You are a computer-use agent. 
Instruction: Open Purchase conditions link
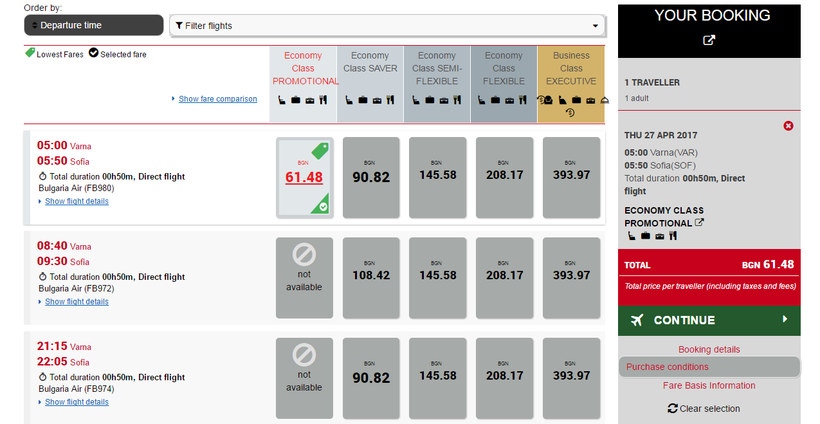pos(667,367)
